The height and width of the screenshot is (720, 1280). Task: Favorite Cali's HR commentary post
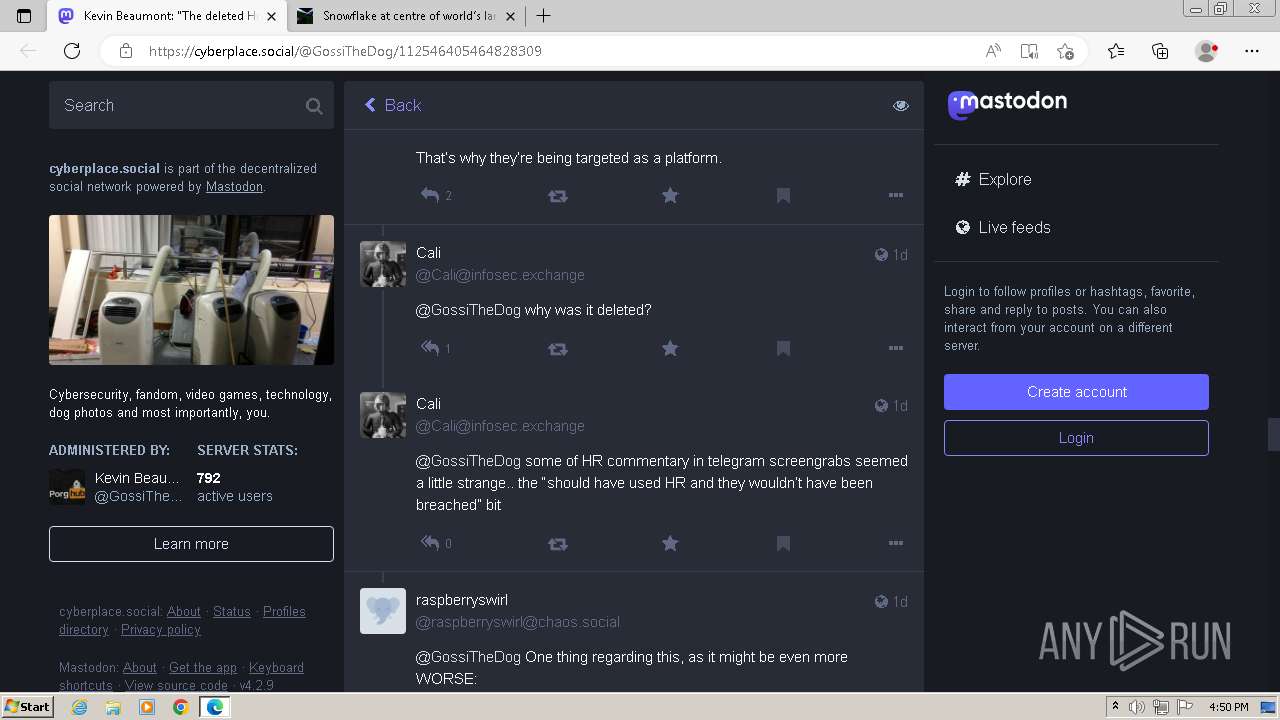click(670, 543)
